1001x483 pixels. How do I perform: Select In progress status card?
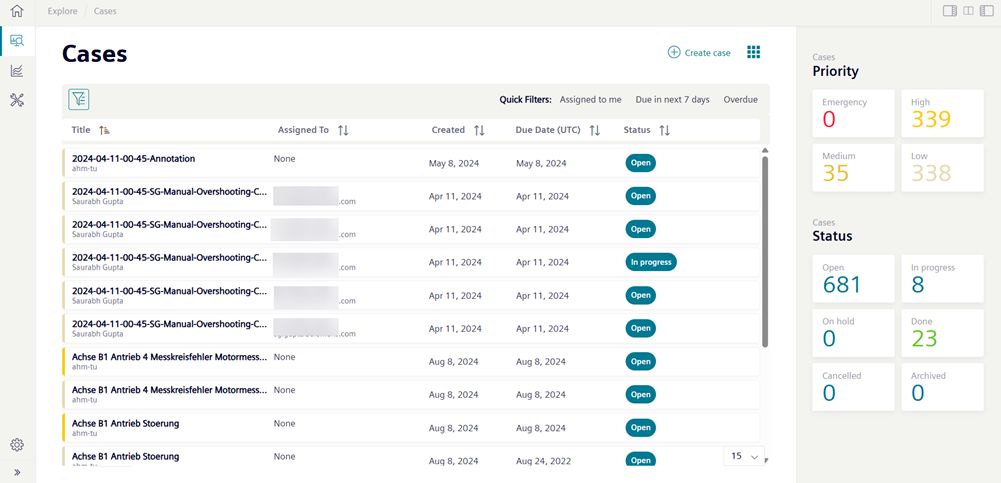[942, 279]
